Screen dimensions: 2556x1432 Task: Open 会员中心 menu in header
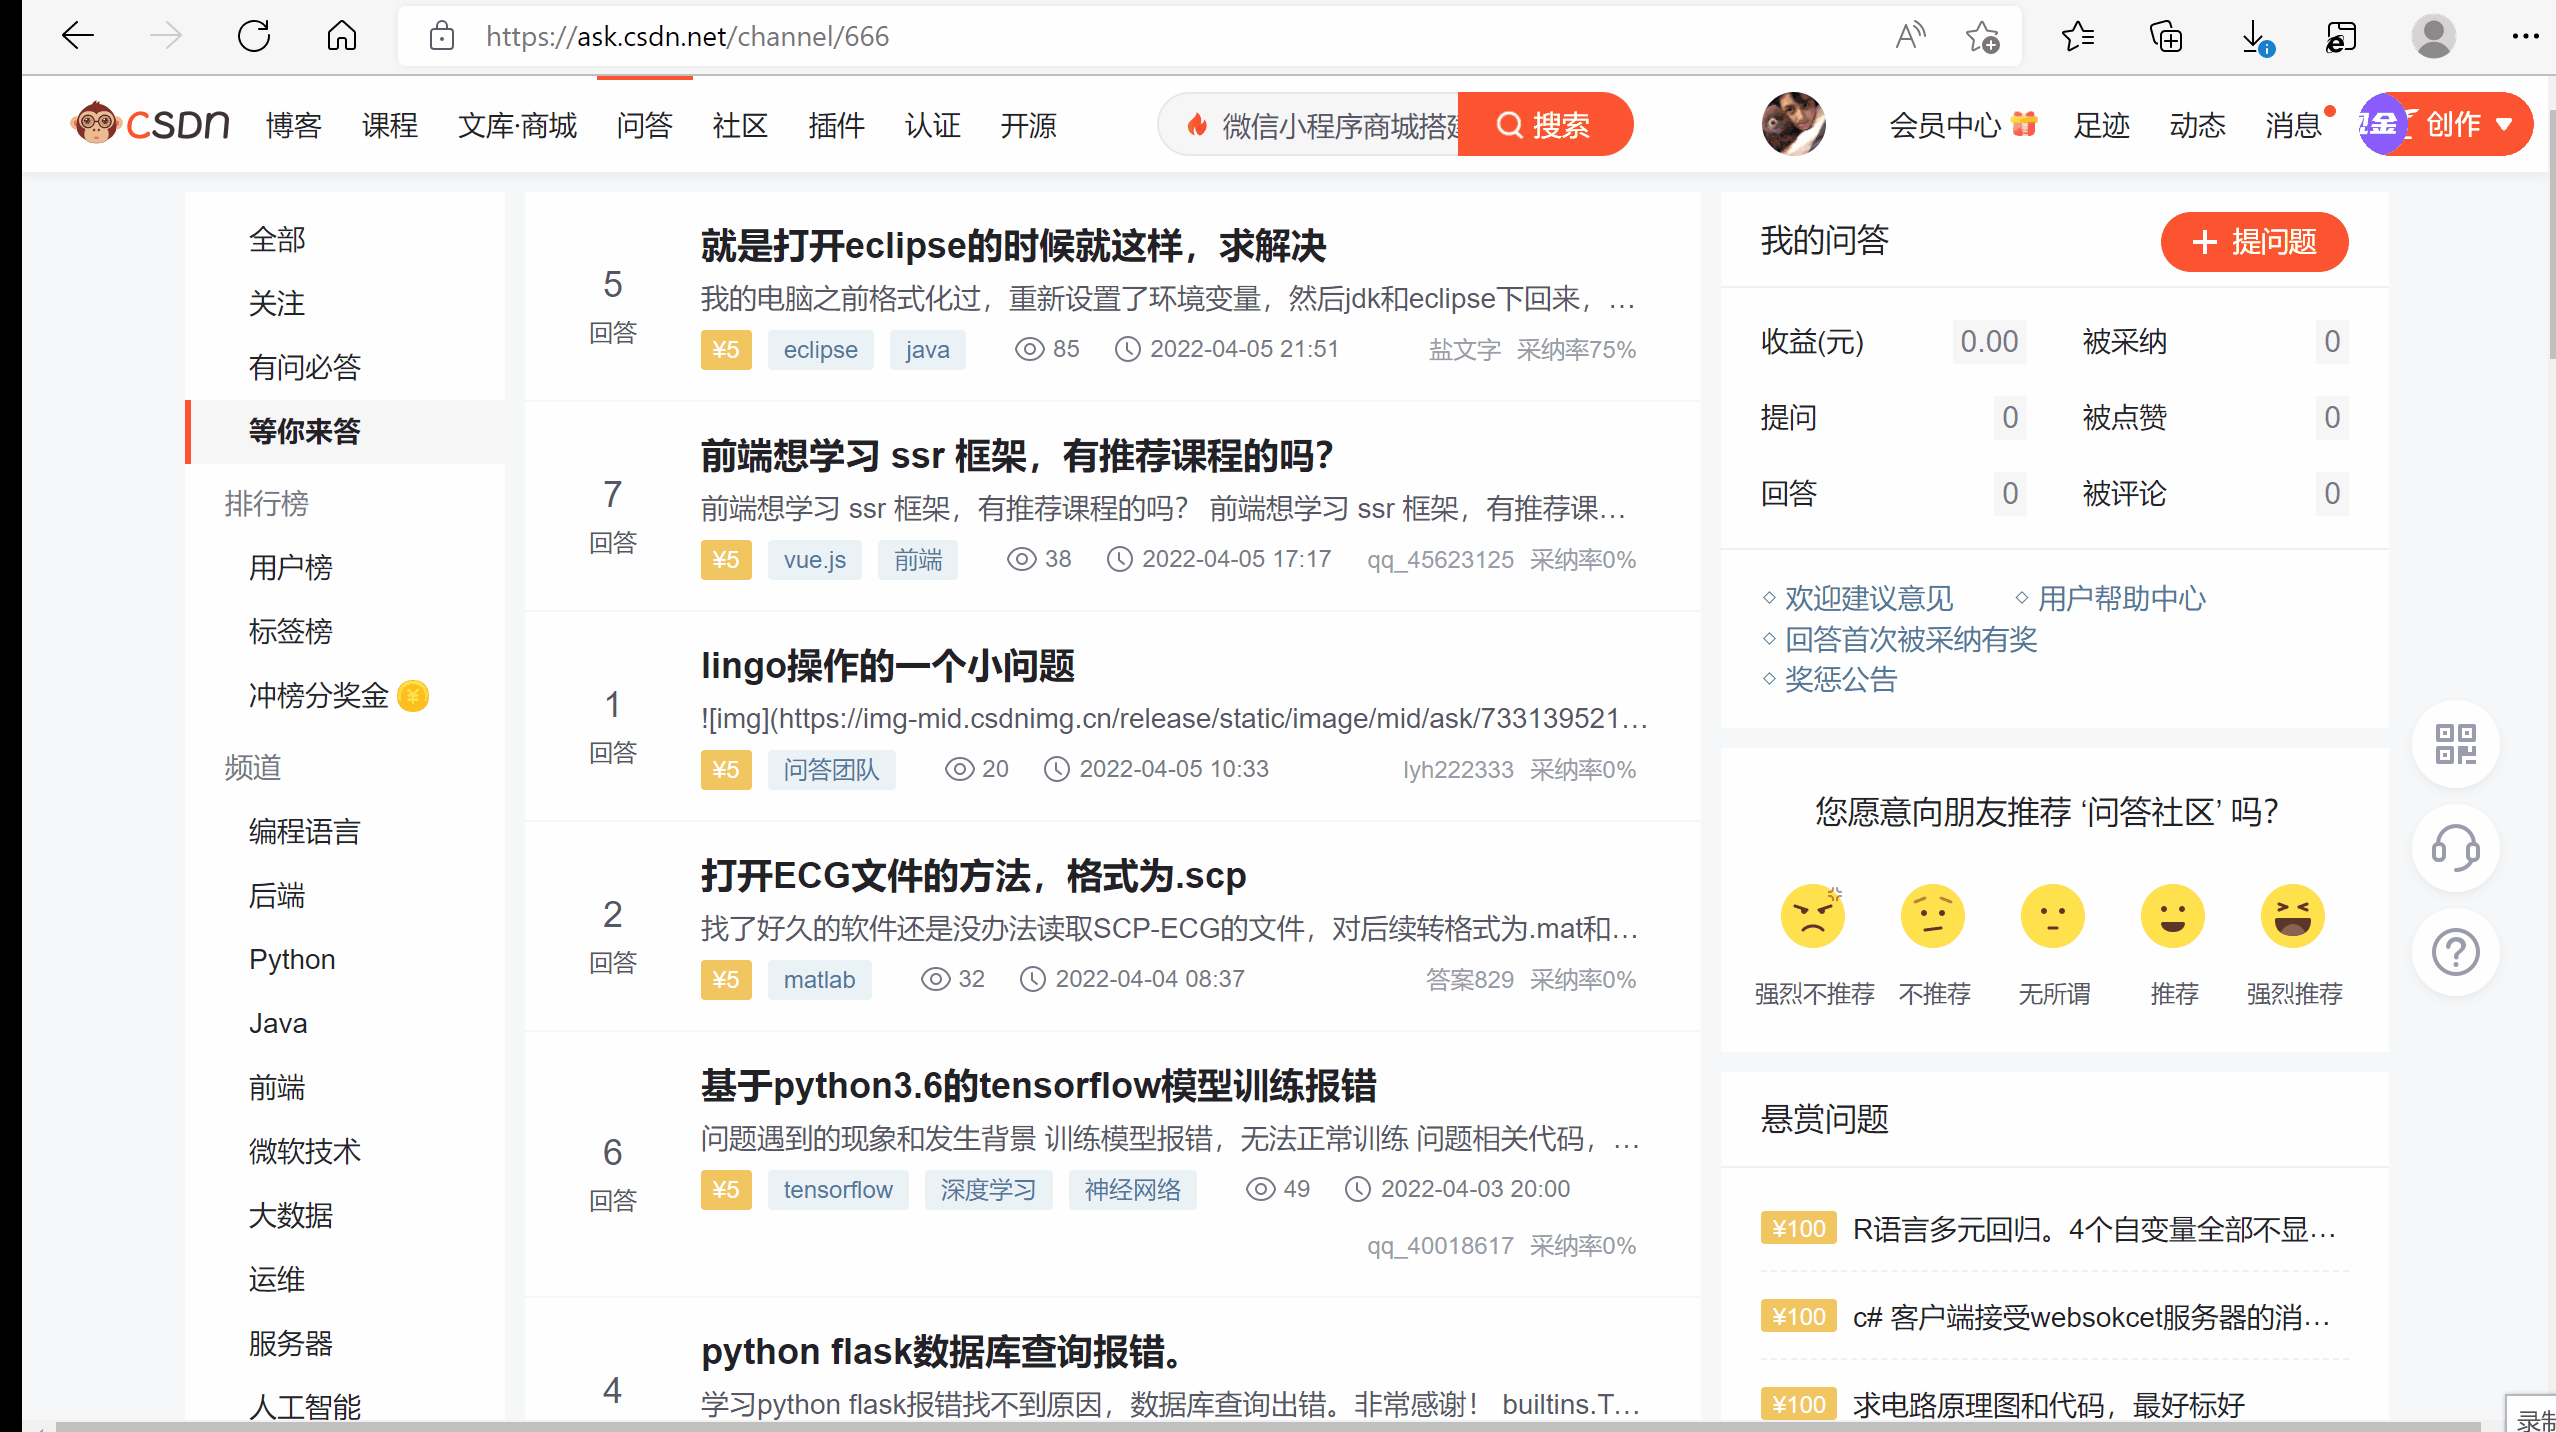[1944, 125]
